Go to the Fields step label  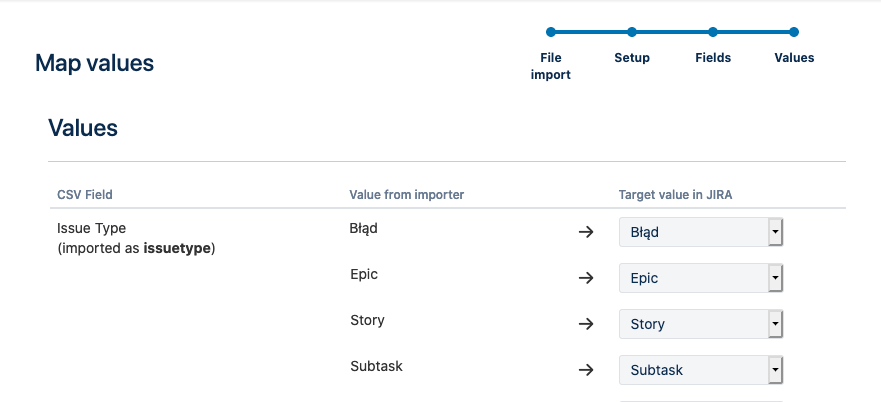[x=712, y=58]
